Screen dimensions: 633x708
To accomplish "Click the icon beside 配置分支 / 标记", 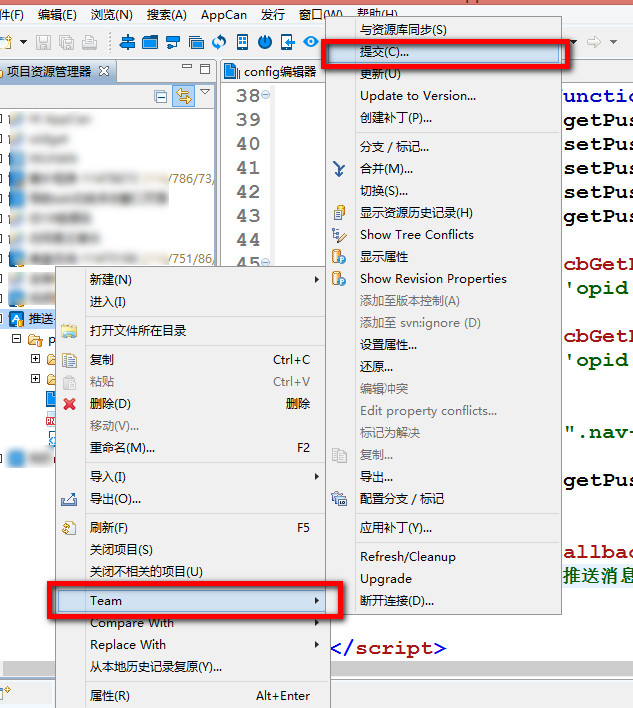I will coord(339,498).
